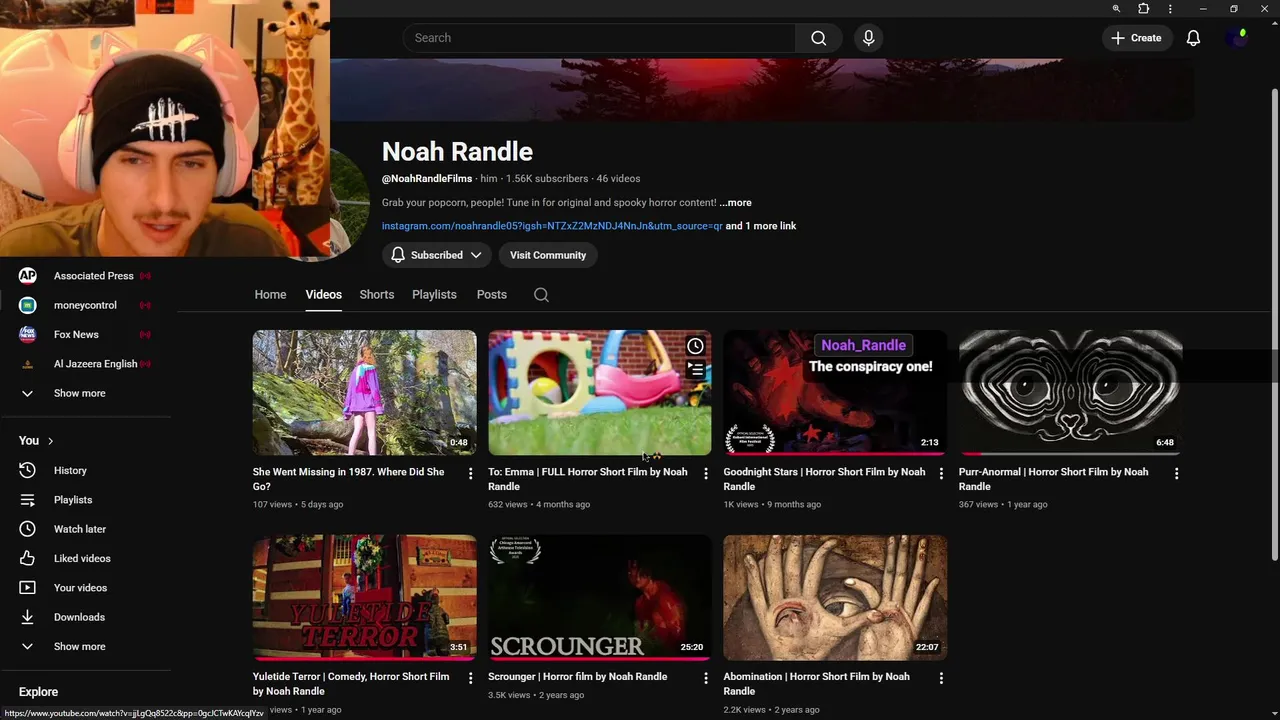Start voice search with microphone icon
Screen dimensions: 1280x720
(x=868, y=38)
